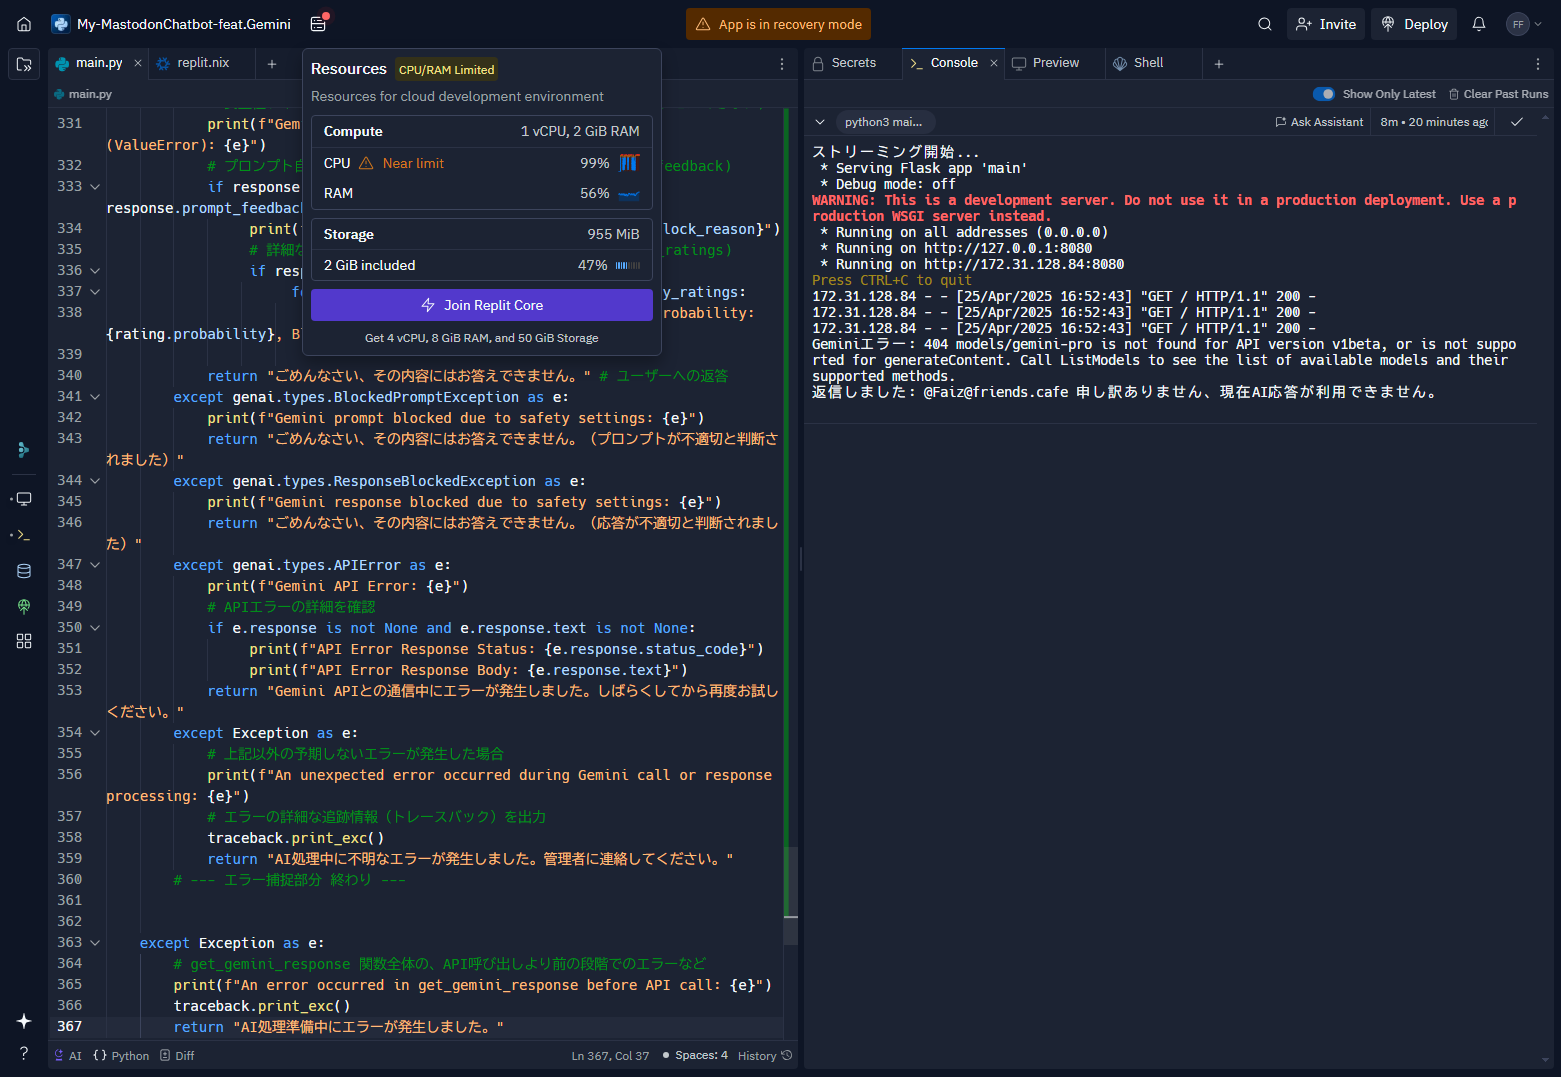Open the Python language selector
Image resolution: width=1561 pixels, height=1077 pixels.
coord(121,1056)
